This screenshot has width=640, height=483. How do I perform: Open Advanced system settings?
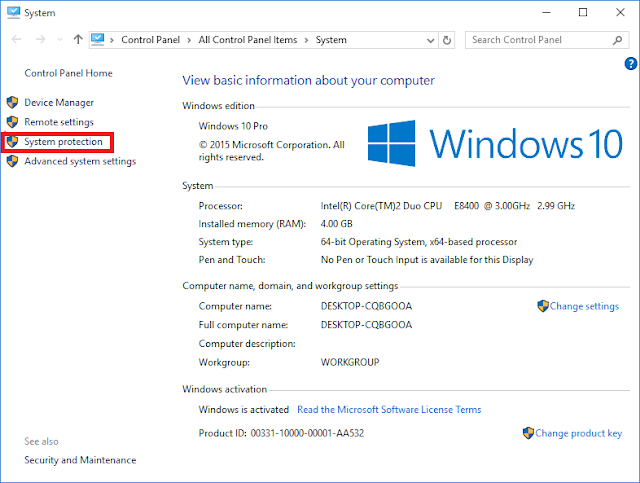[80, 161]
